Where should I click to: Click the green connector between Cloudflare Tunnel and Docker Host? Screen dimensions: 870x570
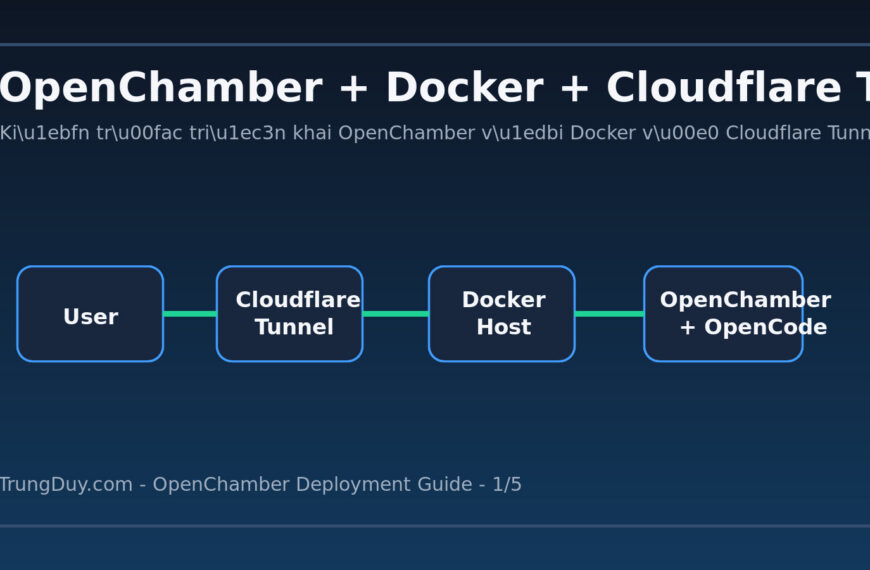[396, 314]
